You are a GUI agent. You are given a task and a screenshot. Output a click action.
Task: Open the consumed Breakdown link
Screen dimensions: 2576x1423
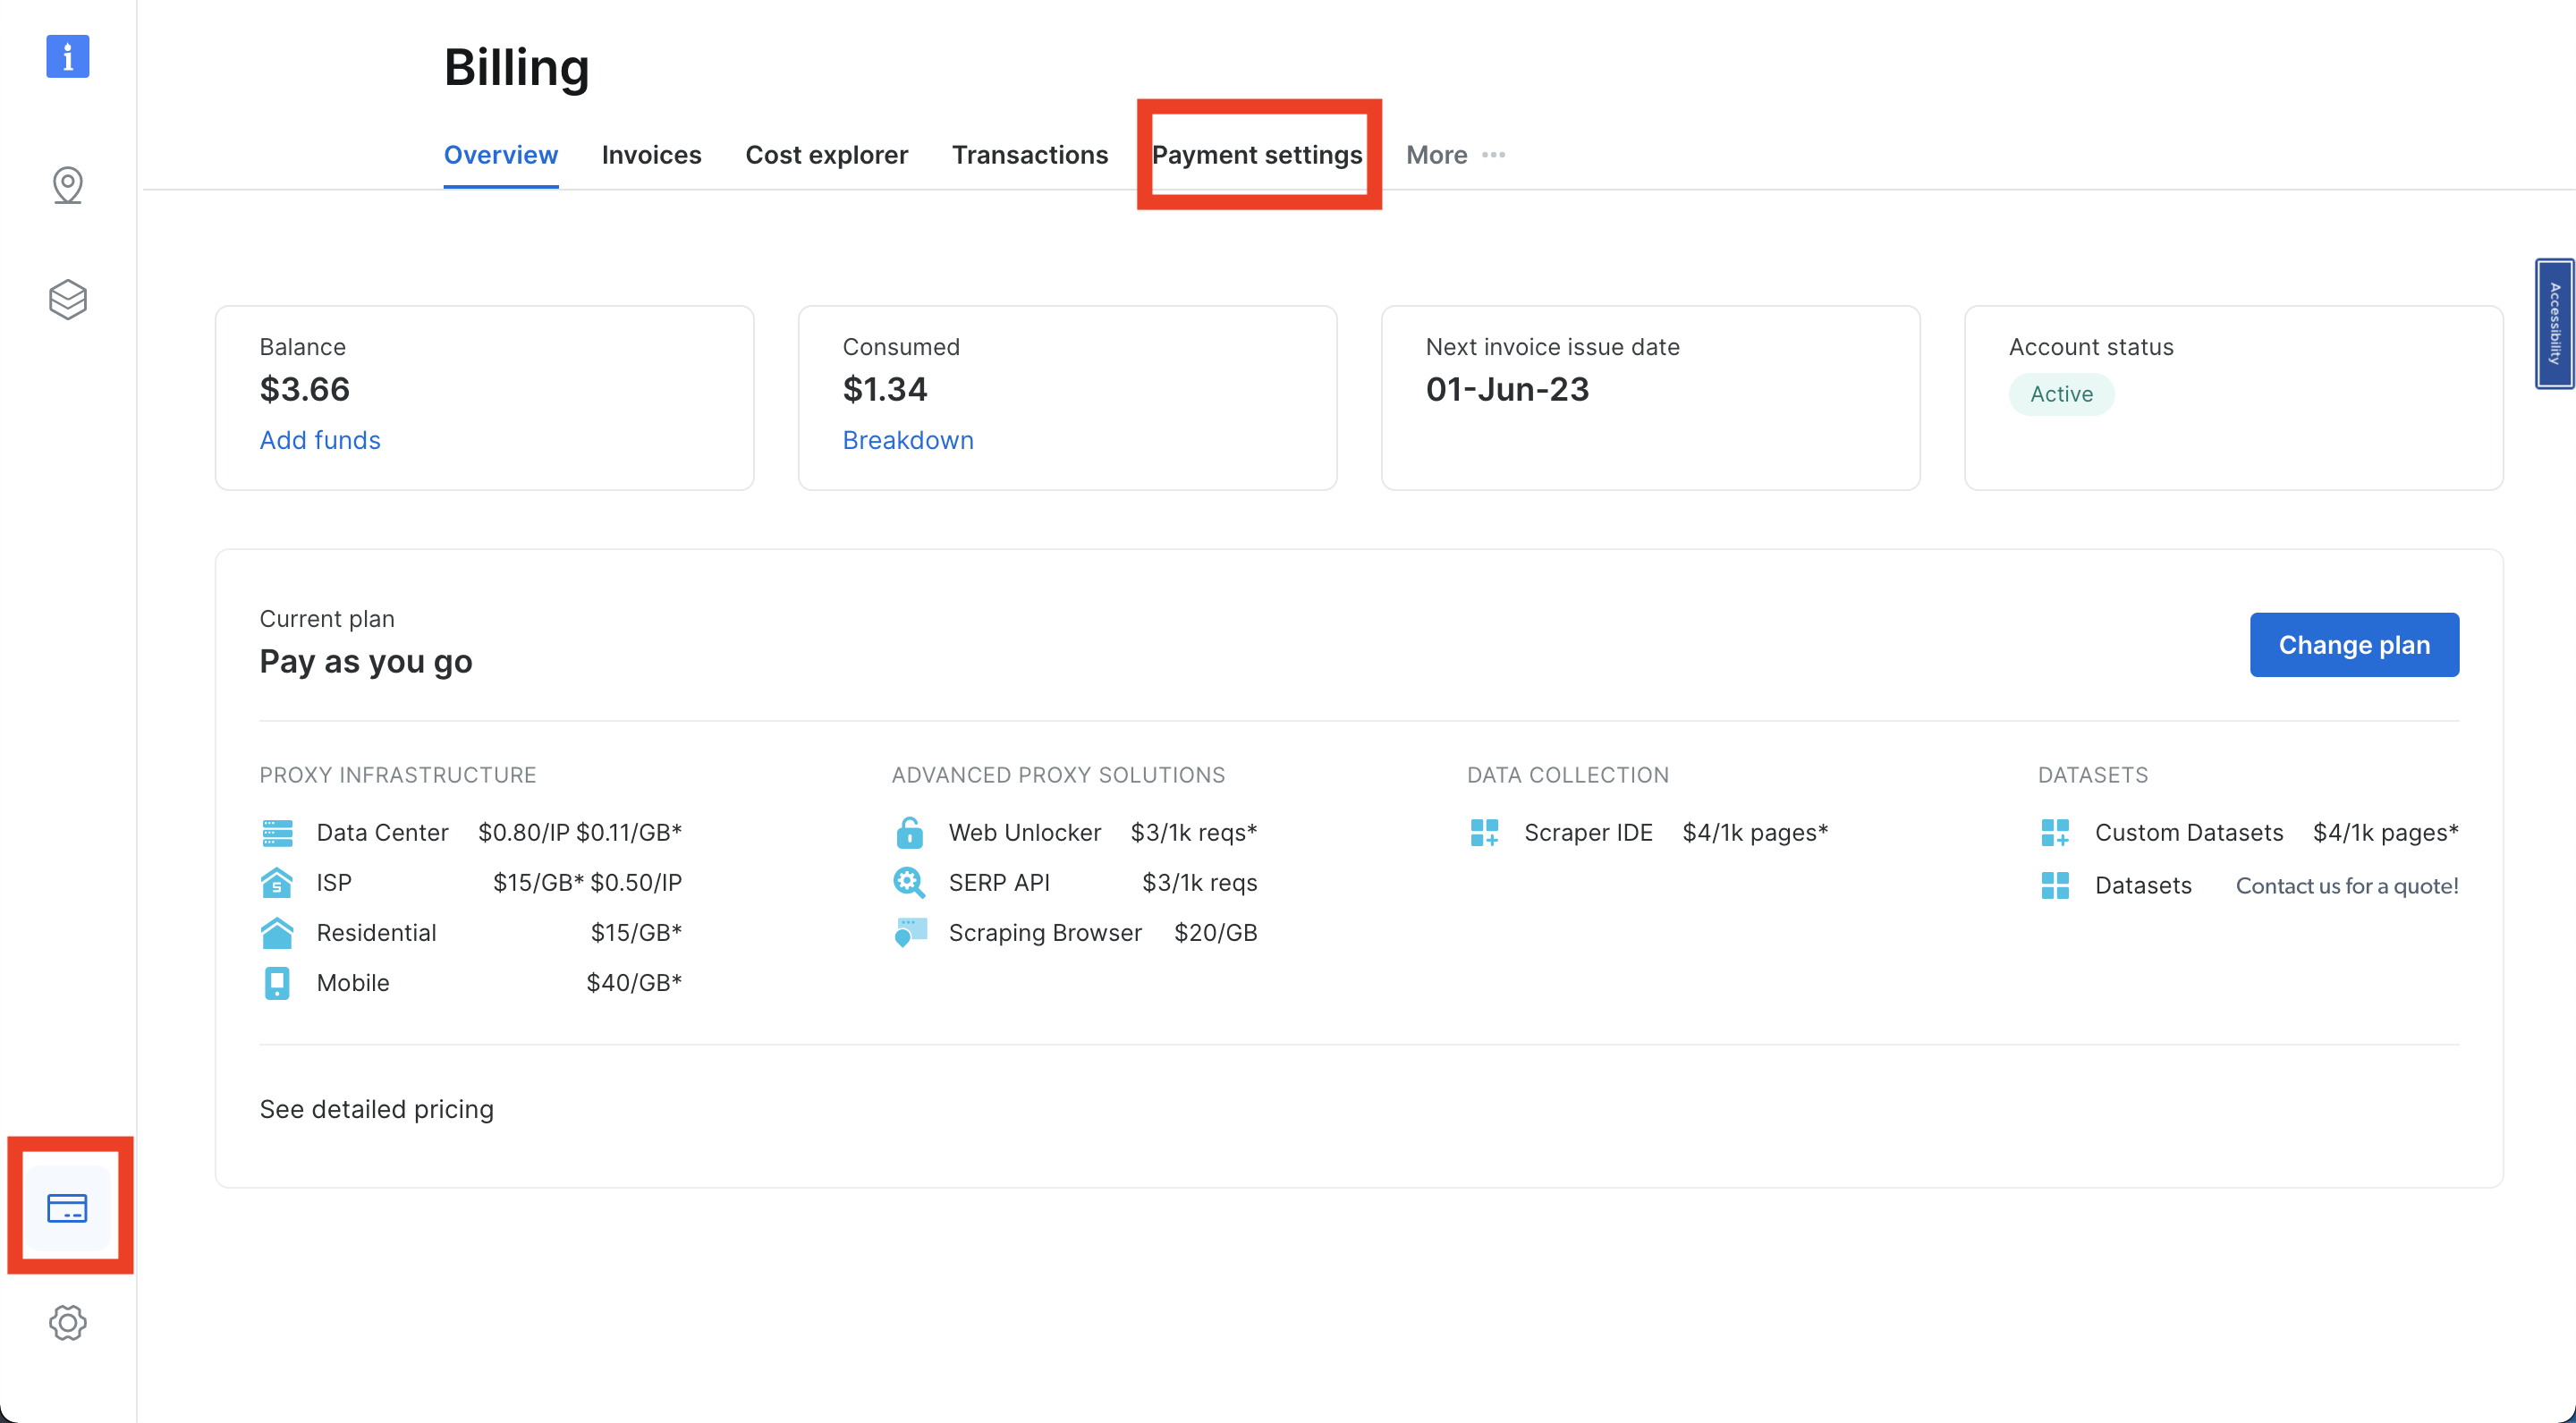(908, 440)
